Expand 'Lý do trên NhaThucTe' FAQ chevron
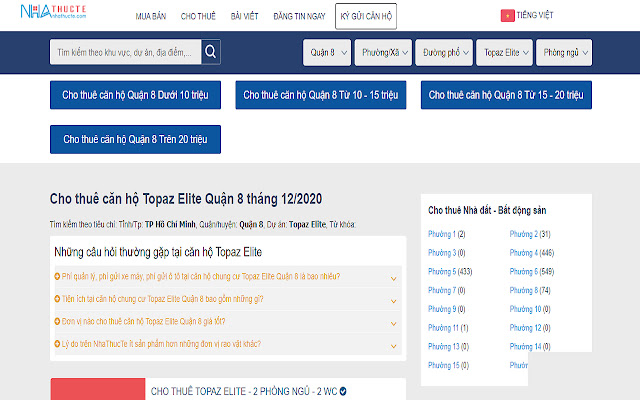 [x=393, y=346]
